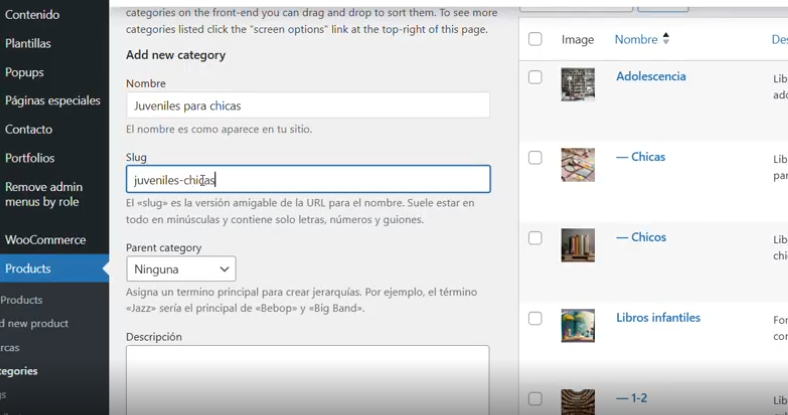Check the Adolescencia row checkbox
Image resolution: width=788 pixels, height=415 pixels.
tap(535, 77)
